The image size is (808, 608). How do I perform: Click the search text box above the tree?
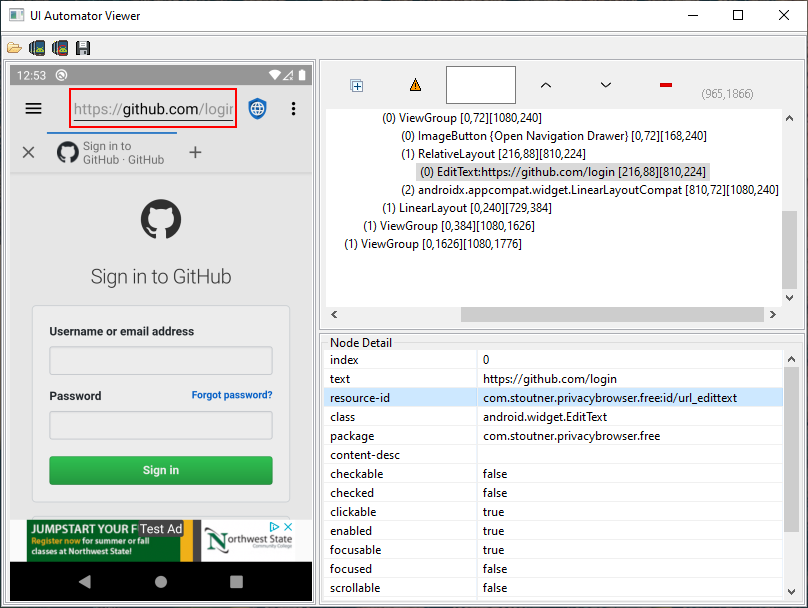coord(481,85)
